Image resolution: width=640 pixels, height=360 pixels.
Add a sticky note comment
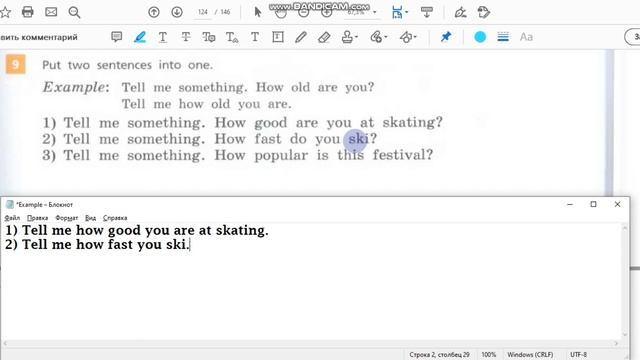[117, 37]
